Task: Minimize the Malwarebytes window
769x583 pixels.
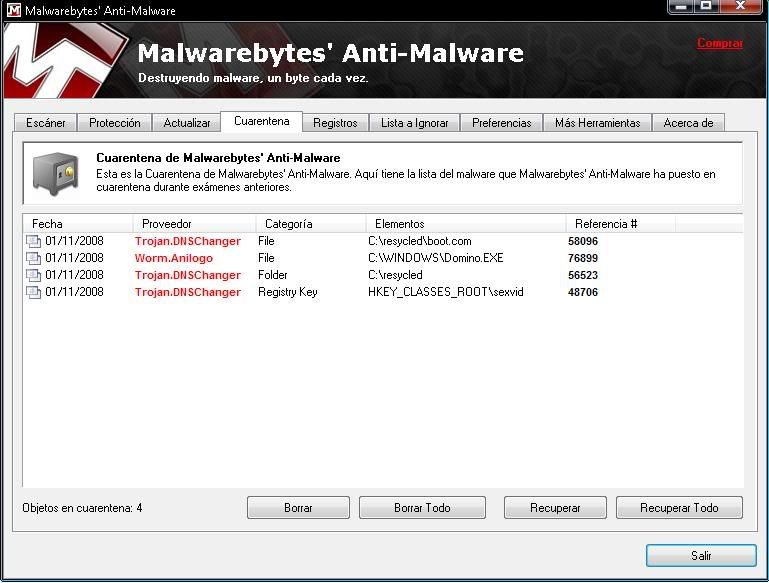Action: (681, 6)
